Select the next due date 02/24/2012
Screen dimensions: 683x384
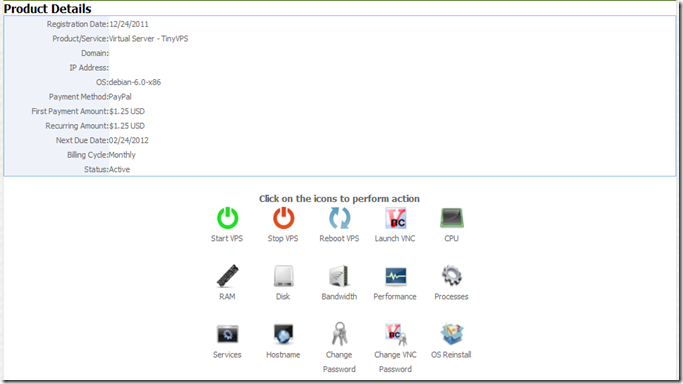pos(129,140)
